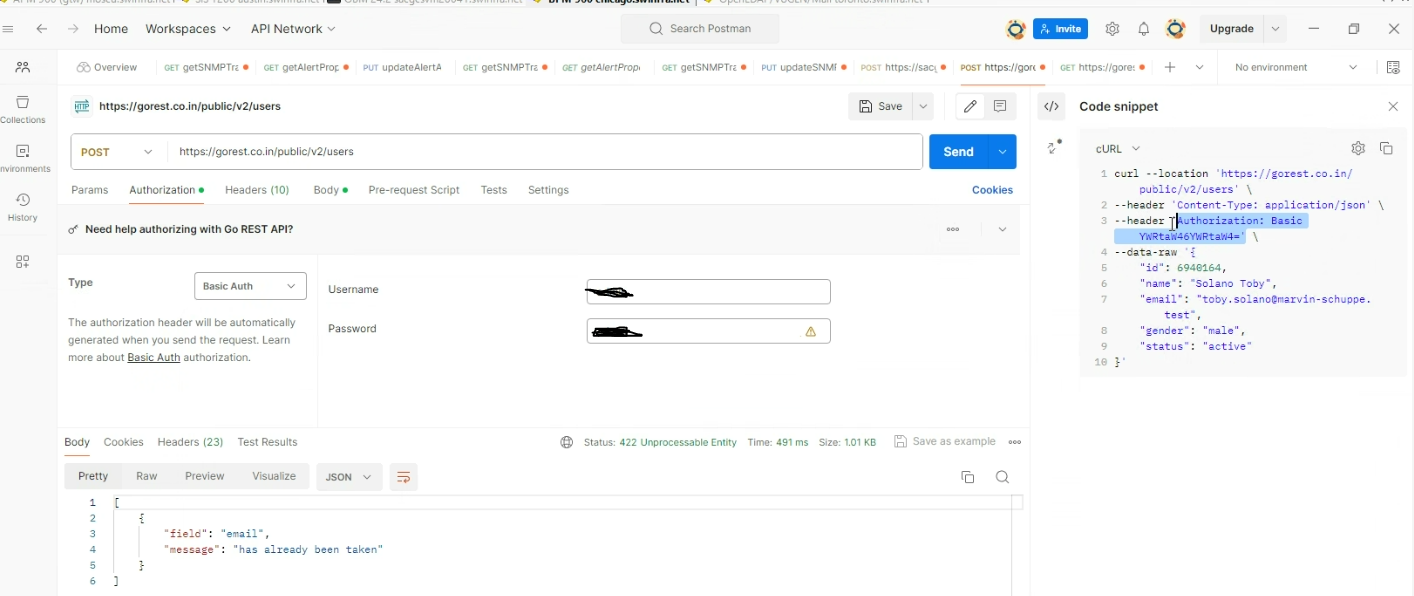Viewport: 1414px width, 596px height.
Task: Click the sync status icon beside Invite
Action: (x=1016, y=29)
